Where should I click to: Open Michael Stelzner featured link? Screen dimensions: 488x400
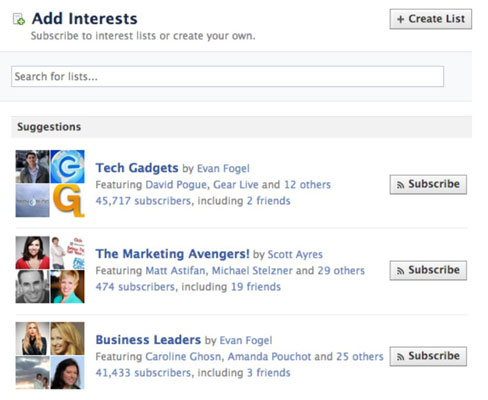(x=252, y=270)
